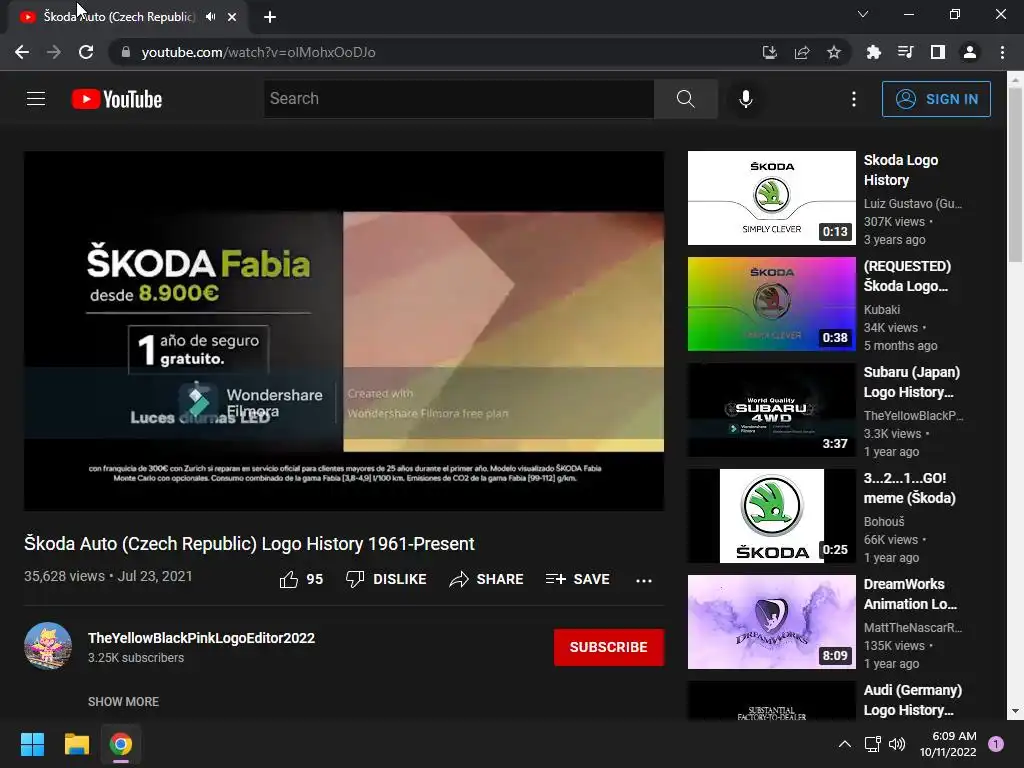
Task: Click the search magnifier button
Action: (685, 99)
